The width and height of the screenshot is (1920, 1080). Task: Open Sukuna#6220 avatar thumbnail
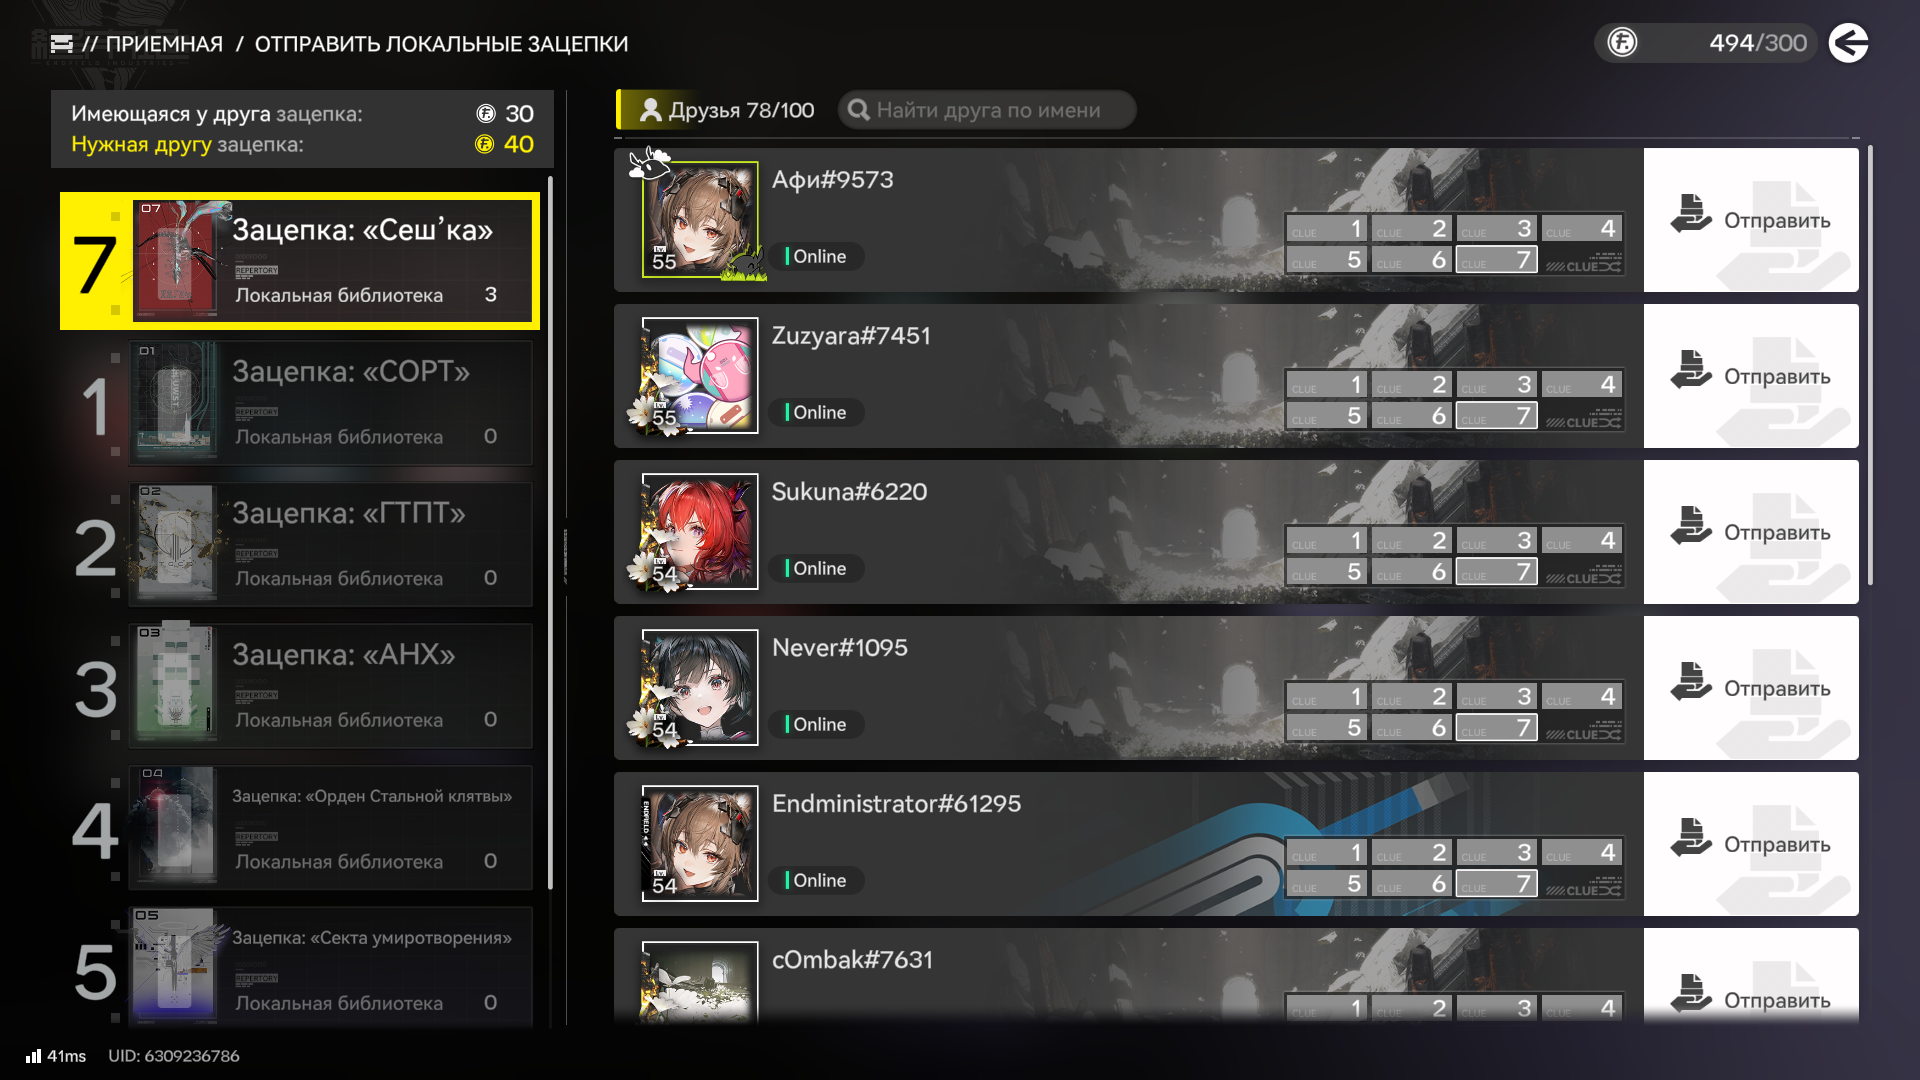click(700, 531)
